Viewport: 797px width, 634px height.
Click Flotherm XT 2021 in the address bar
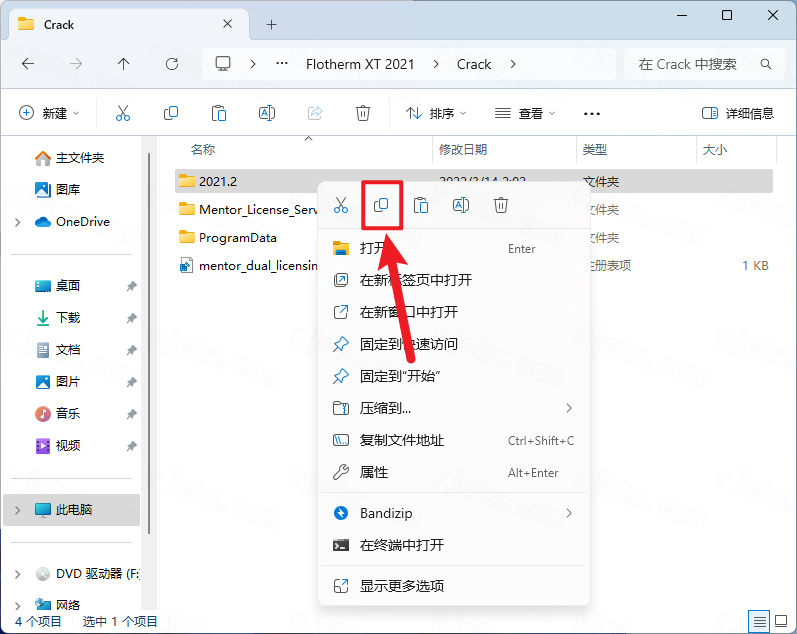coord(360,64)
